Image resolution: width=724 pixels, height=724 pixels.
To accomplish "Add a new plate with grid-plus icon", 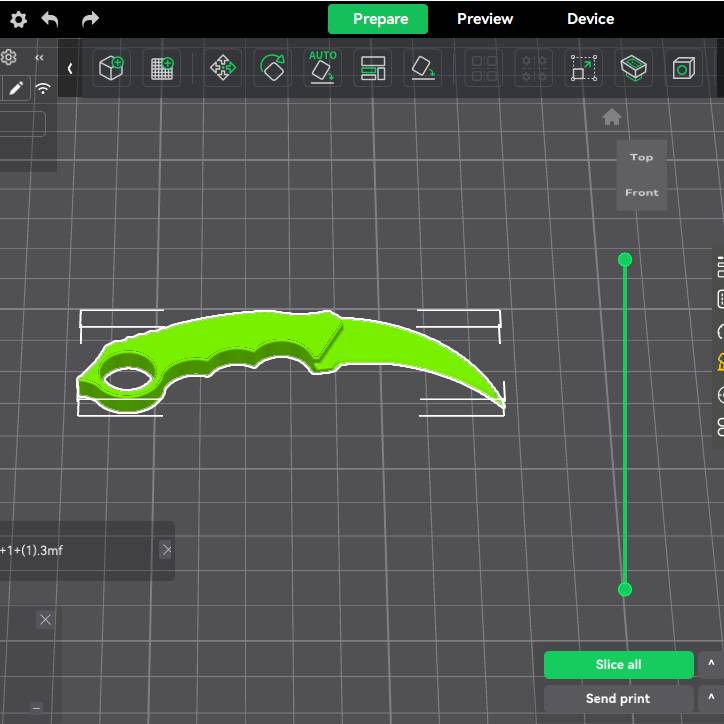I will (162, 68).
